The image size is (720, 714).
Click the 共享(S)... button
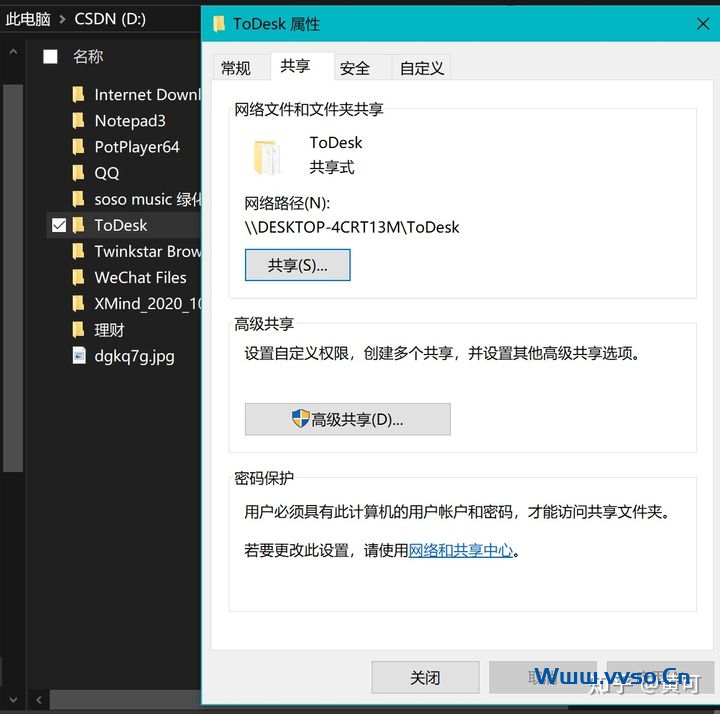(x=297, y=265)
